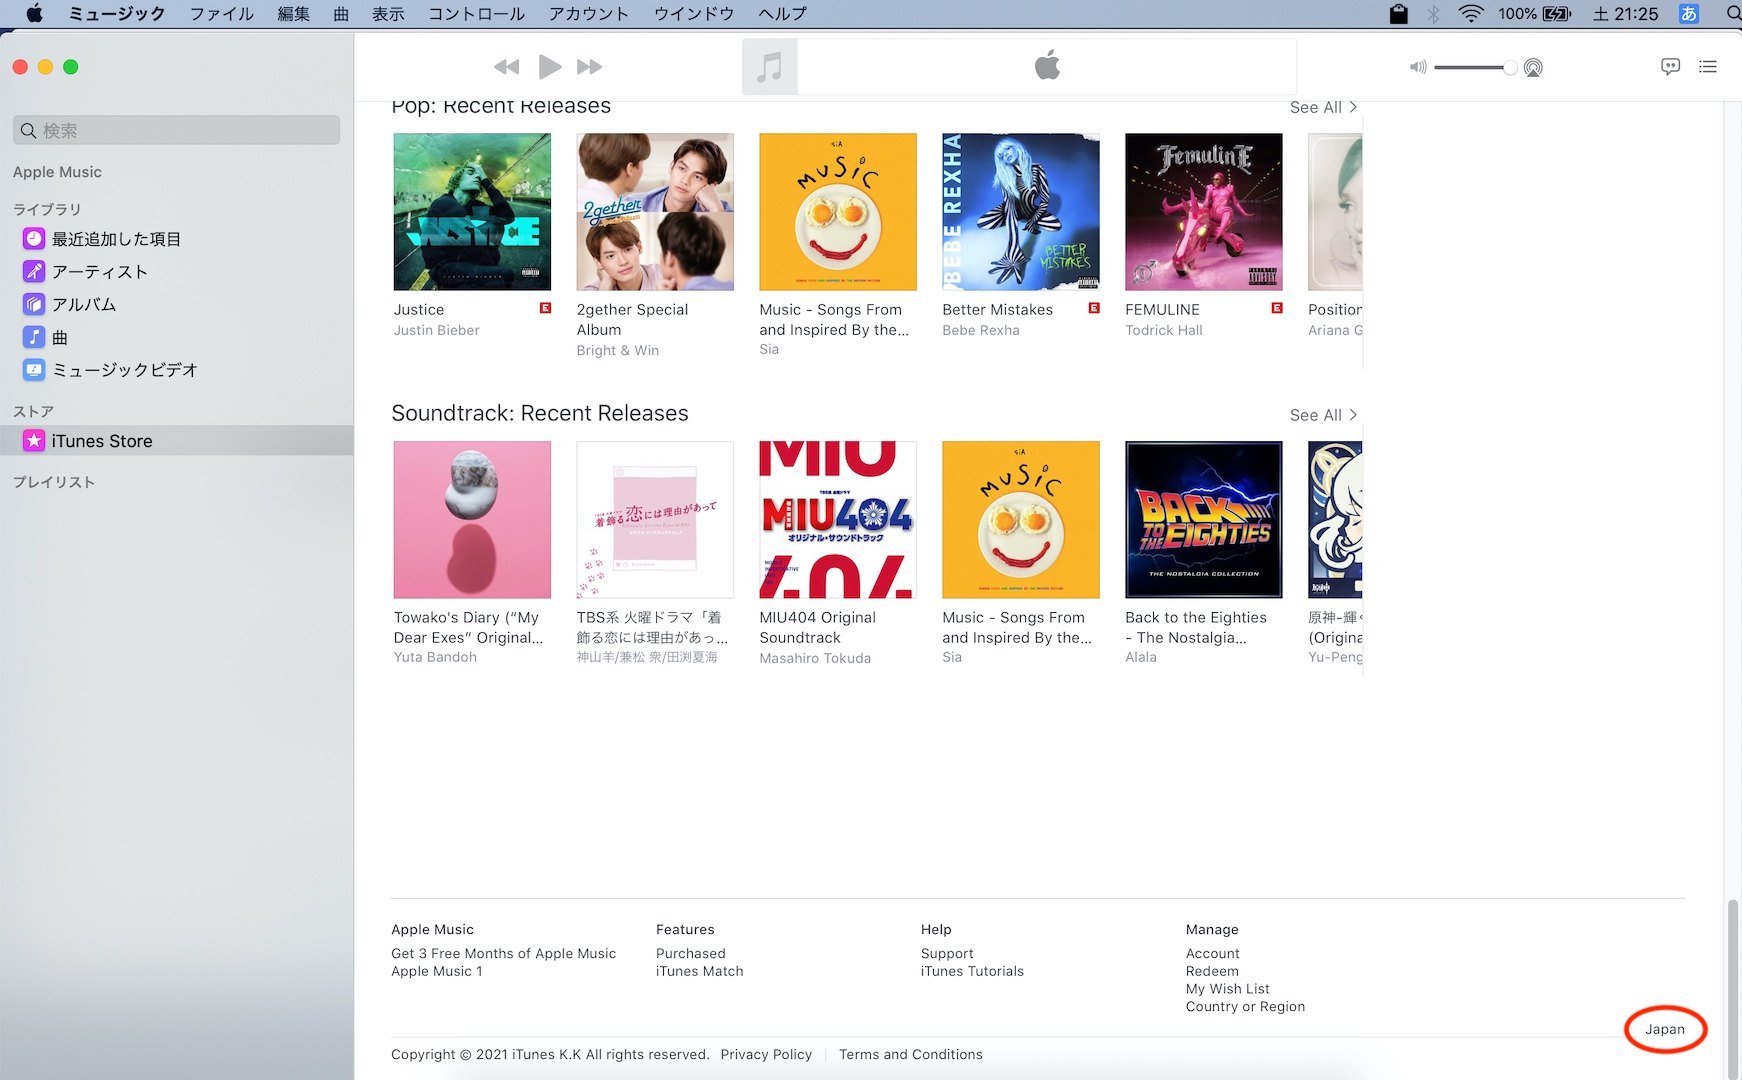Open the Account footer link
This screenshot has width=1742, height=1080.
tap(1213, 954)
